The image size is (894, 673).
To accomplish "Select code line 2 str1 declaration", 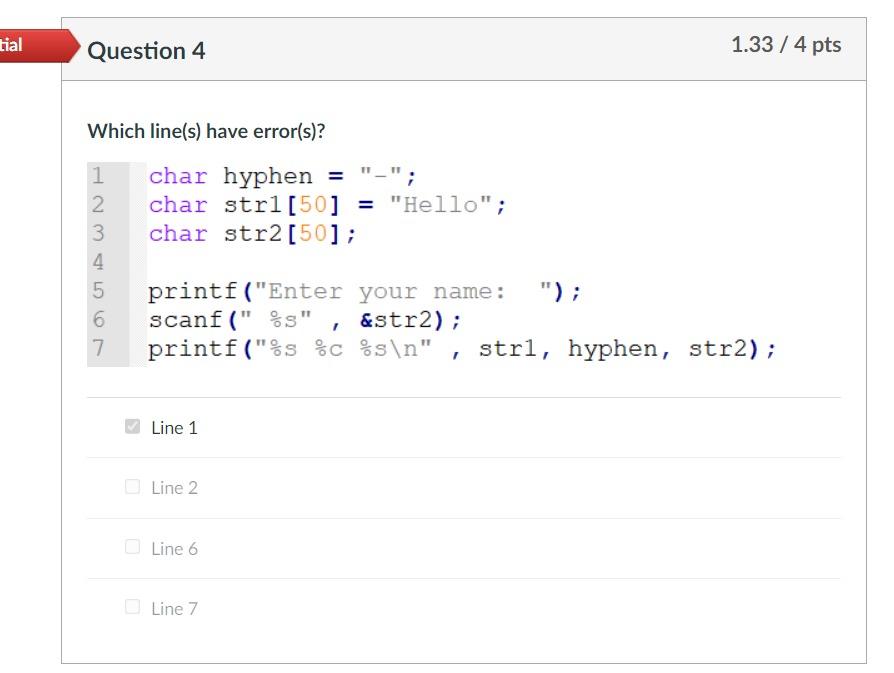I will [x=325, y=204].
